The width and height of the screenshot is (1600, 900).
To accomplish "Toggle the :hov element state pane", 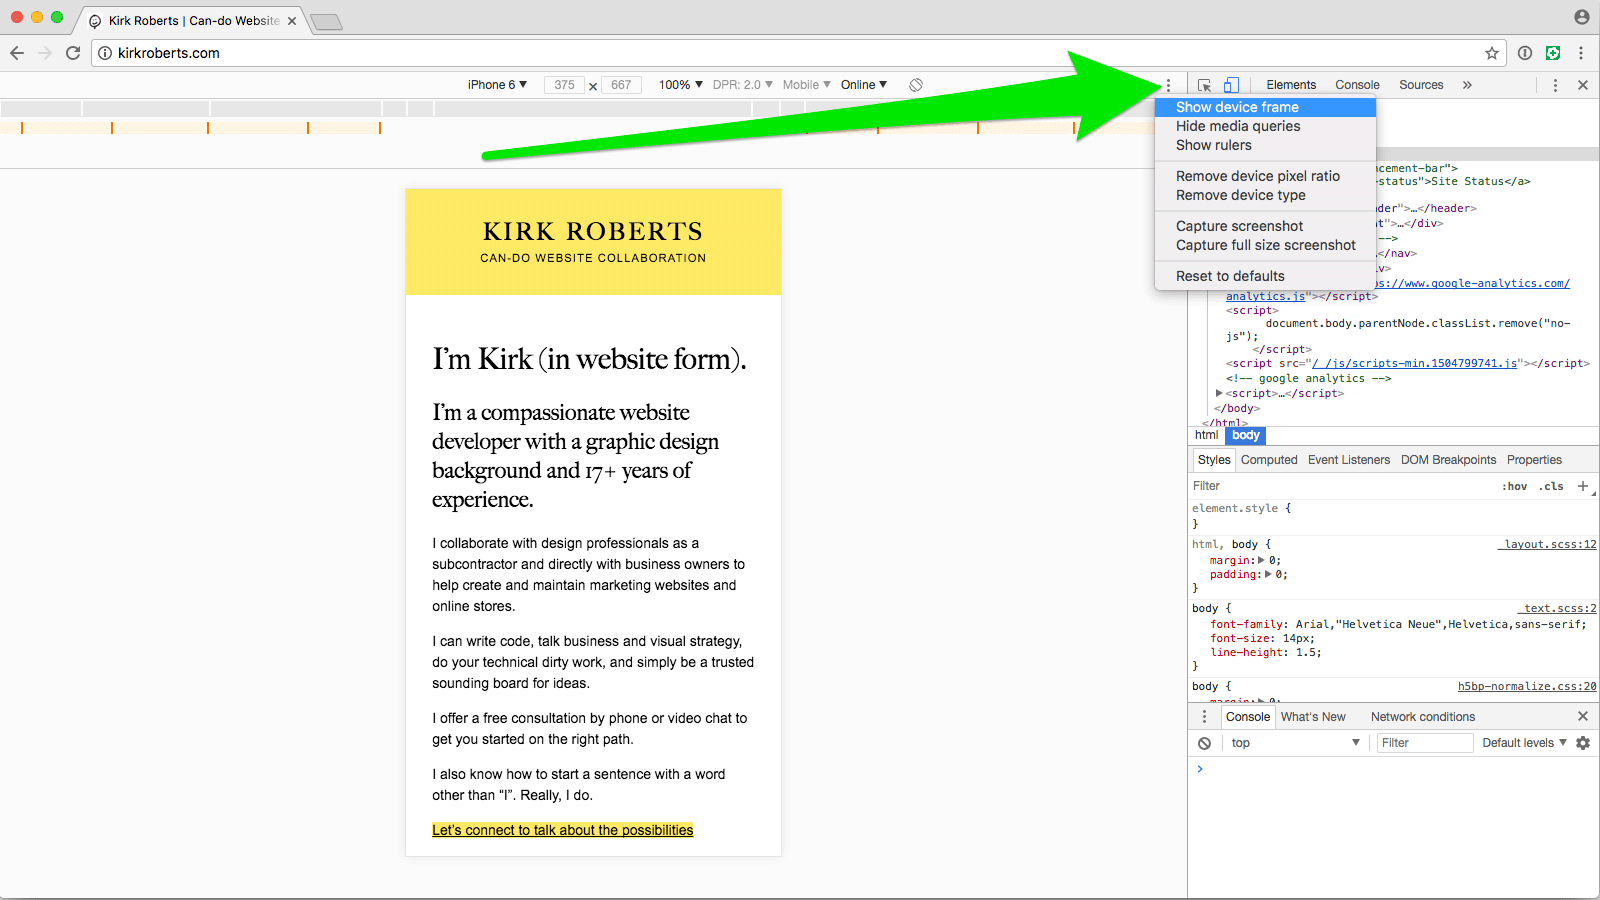I will (1515, 486).
